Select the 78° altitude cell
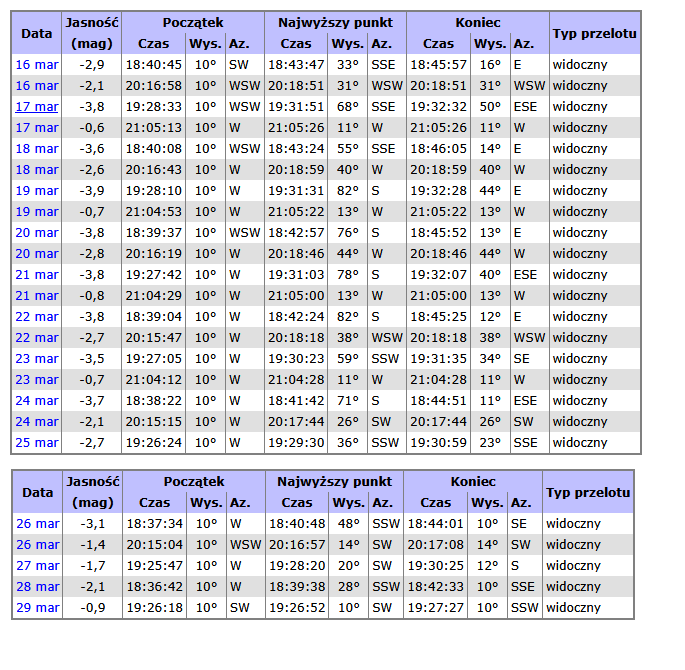 [x=347, y=274]
